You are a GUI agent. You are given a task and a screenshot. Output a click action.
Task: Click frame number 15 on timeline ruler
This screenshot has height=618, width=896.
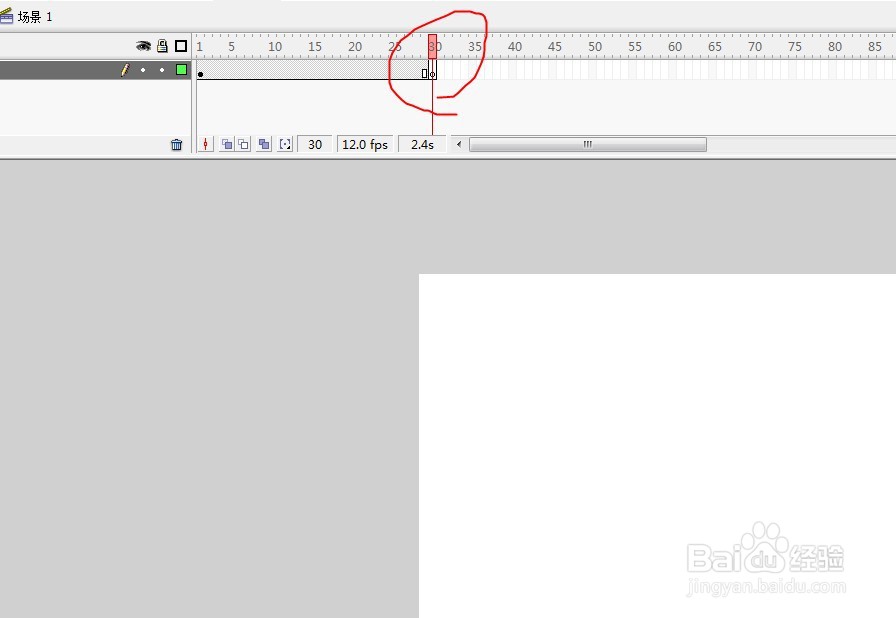tap(315, 47)
